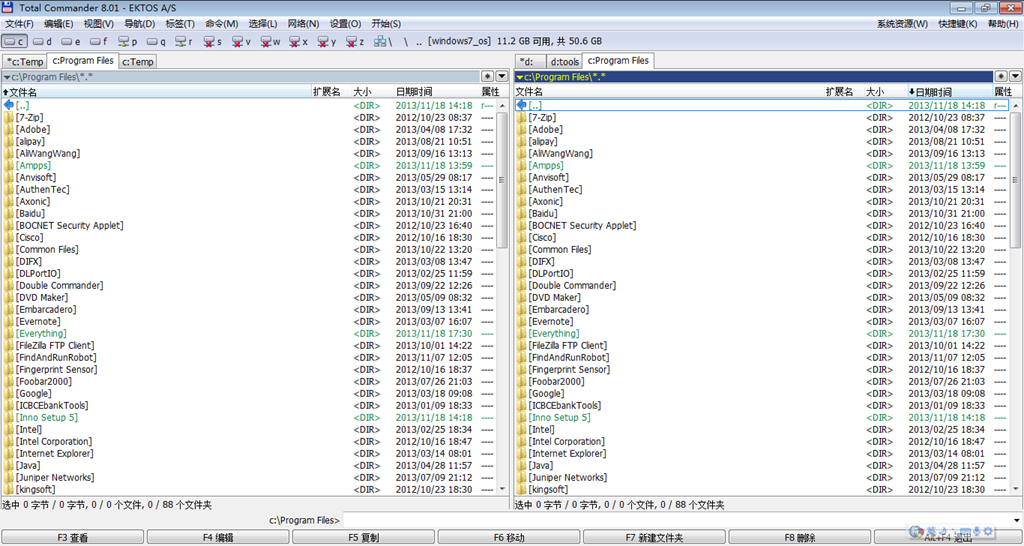The width and height of the screenshot is (1024, 546).
Task: Open the Evernote folder in right panel
Action: coord(551,321)
